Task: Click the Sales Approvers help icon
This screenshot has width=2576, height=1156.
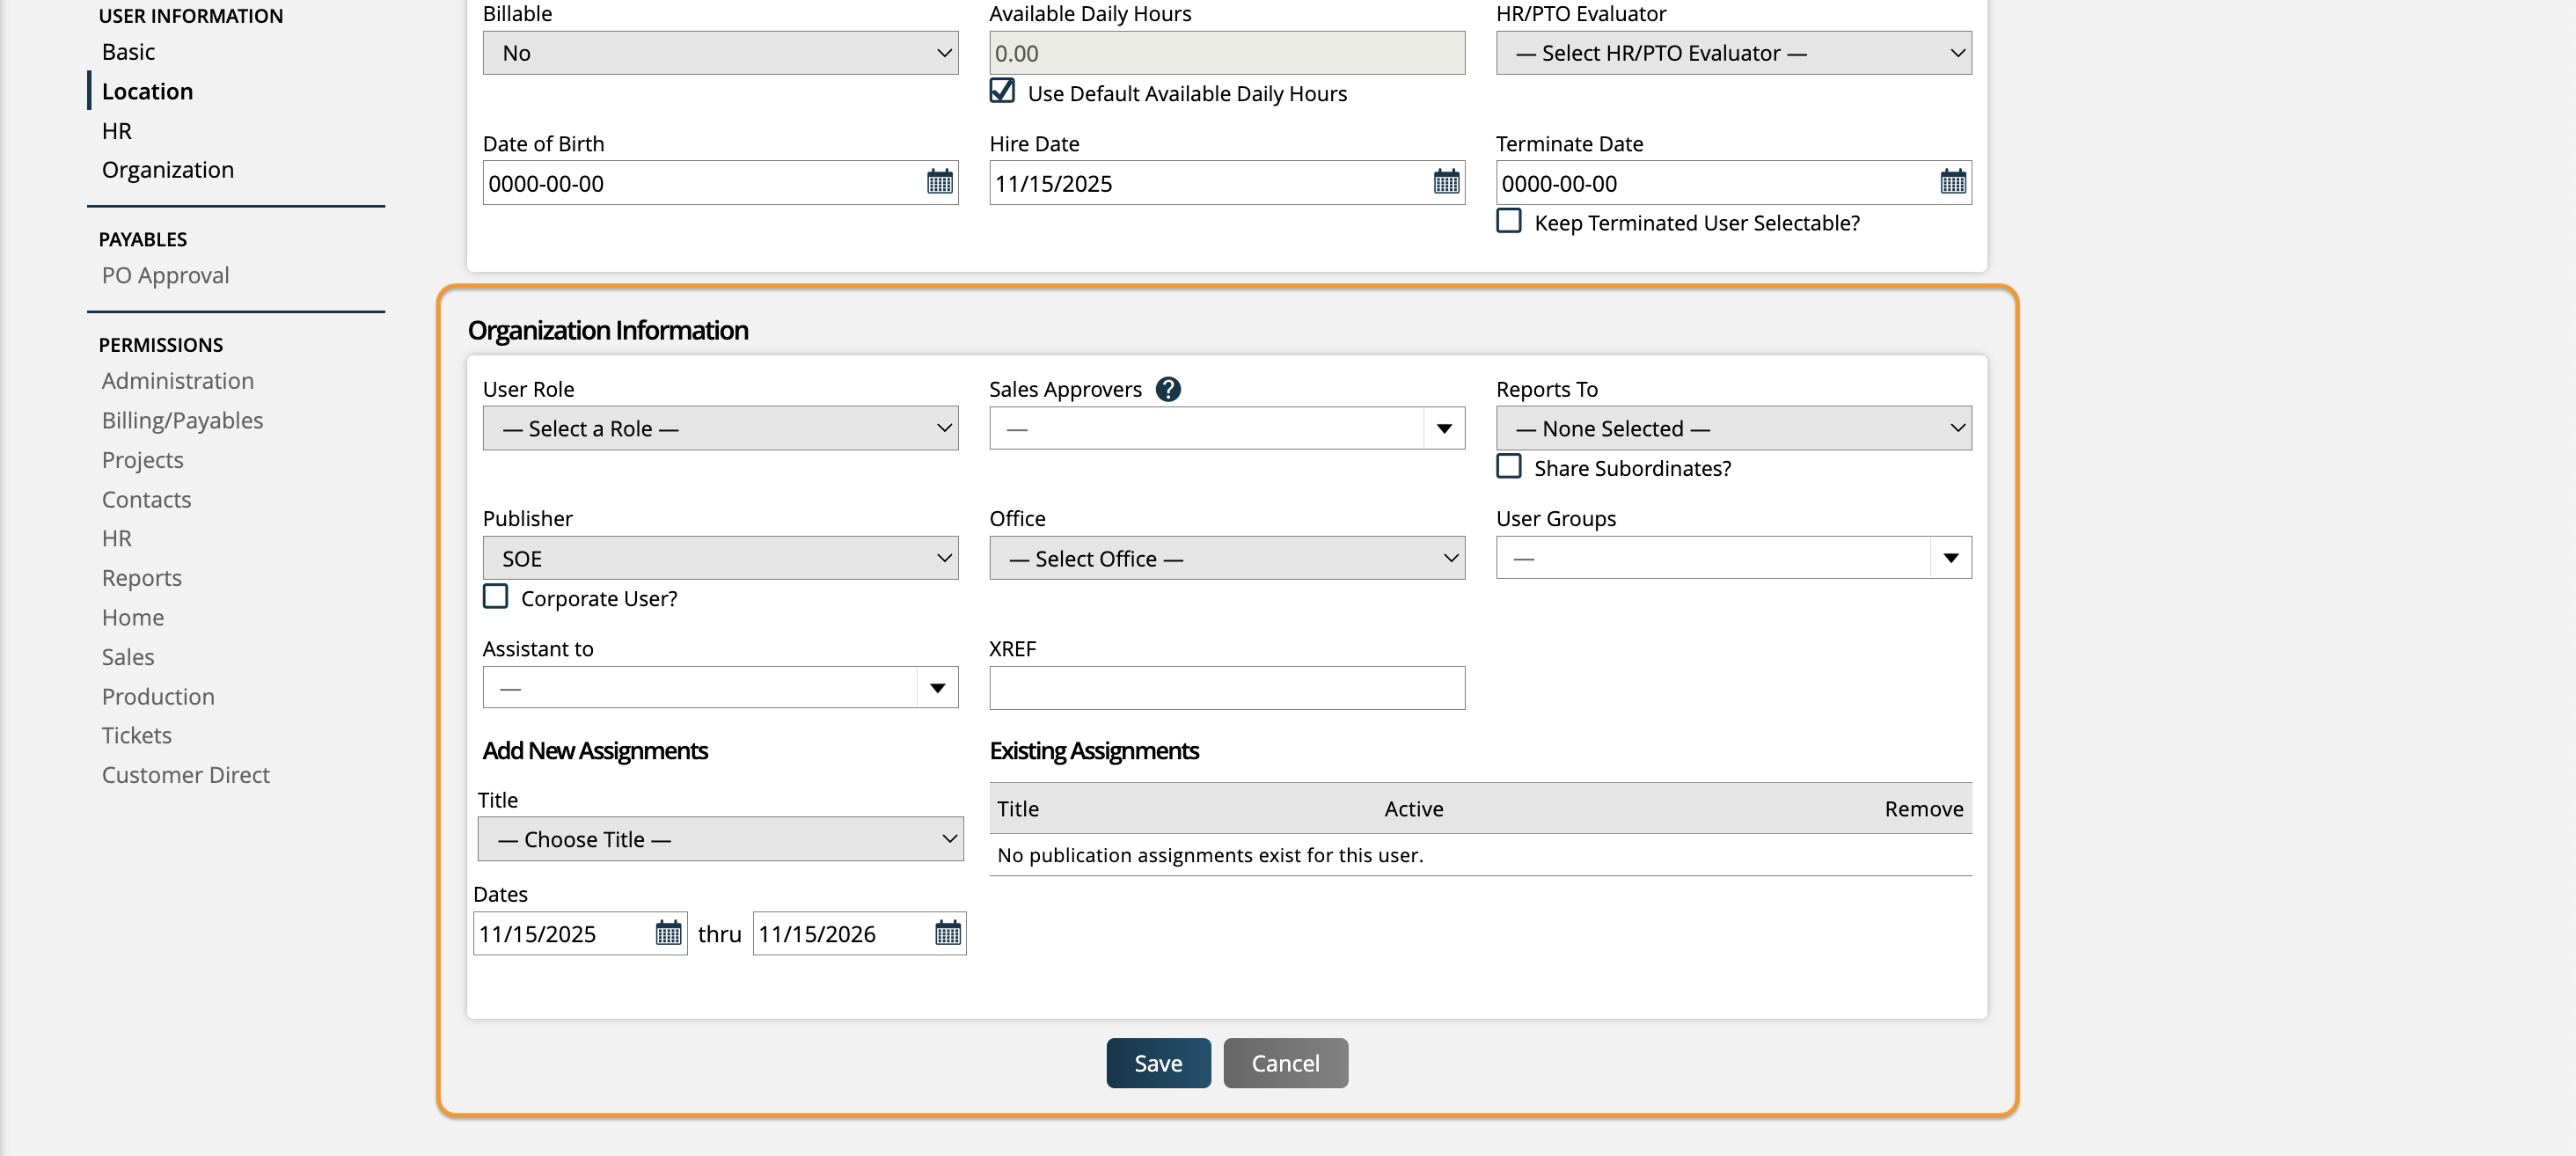Action: coord(1167,389)
